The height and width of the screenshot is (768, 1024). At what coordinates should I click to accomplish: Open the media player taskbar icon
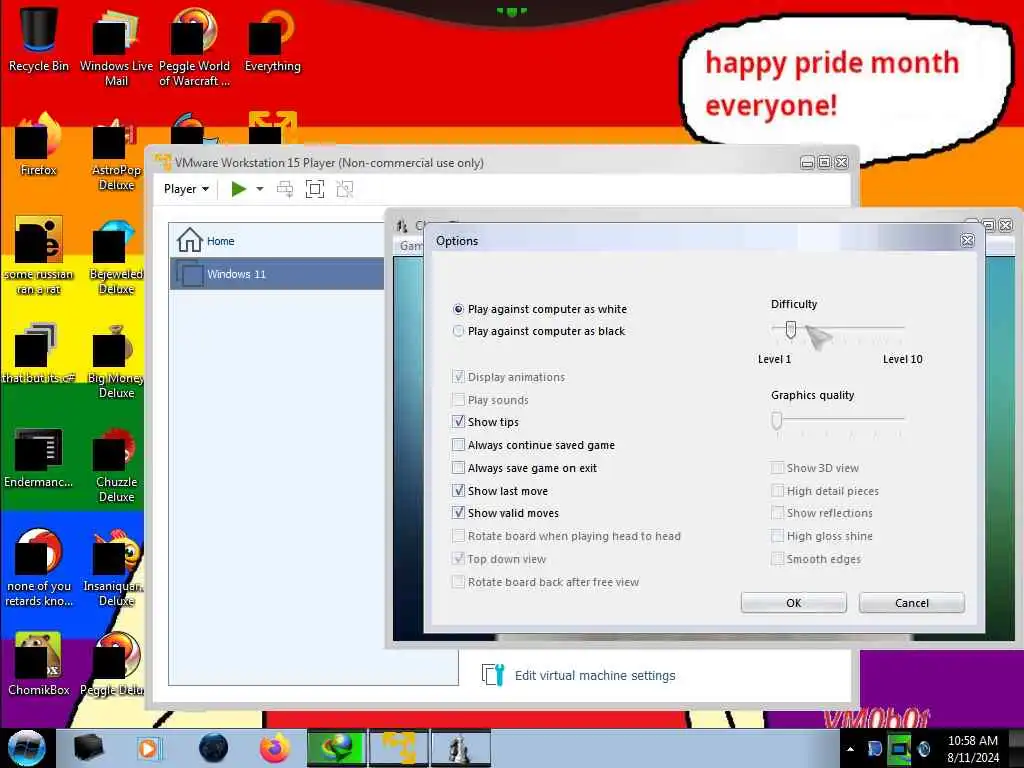148,748
